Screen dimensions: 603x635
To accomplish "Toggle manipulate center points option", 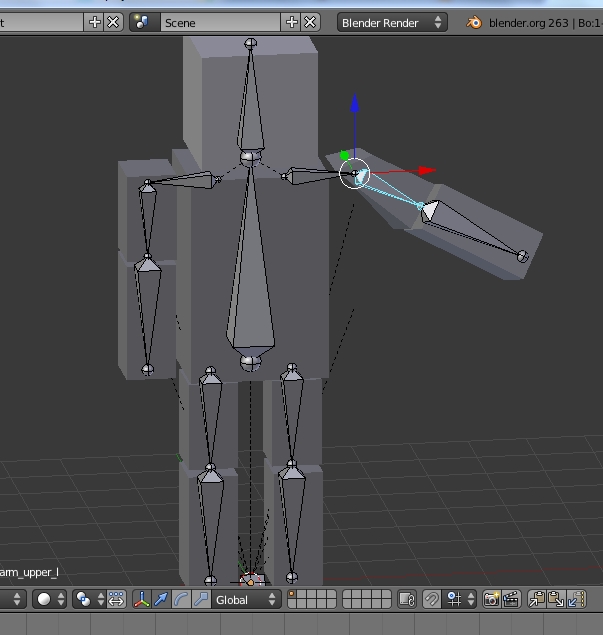I will 117,599.
